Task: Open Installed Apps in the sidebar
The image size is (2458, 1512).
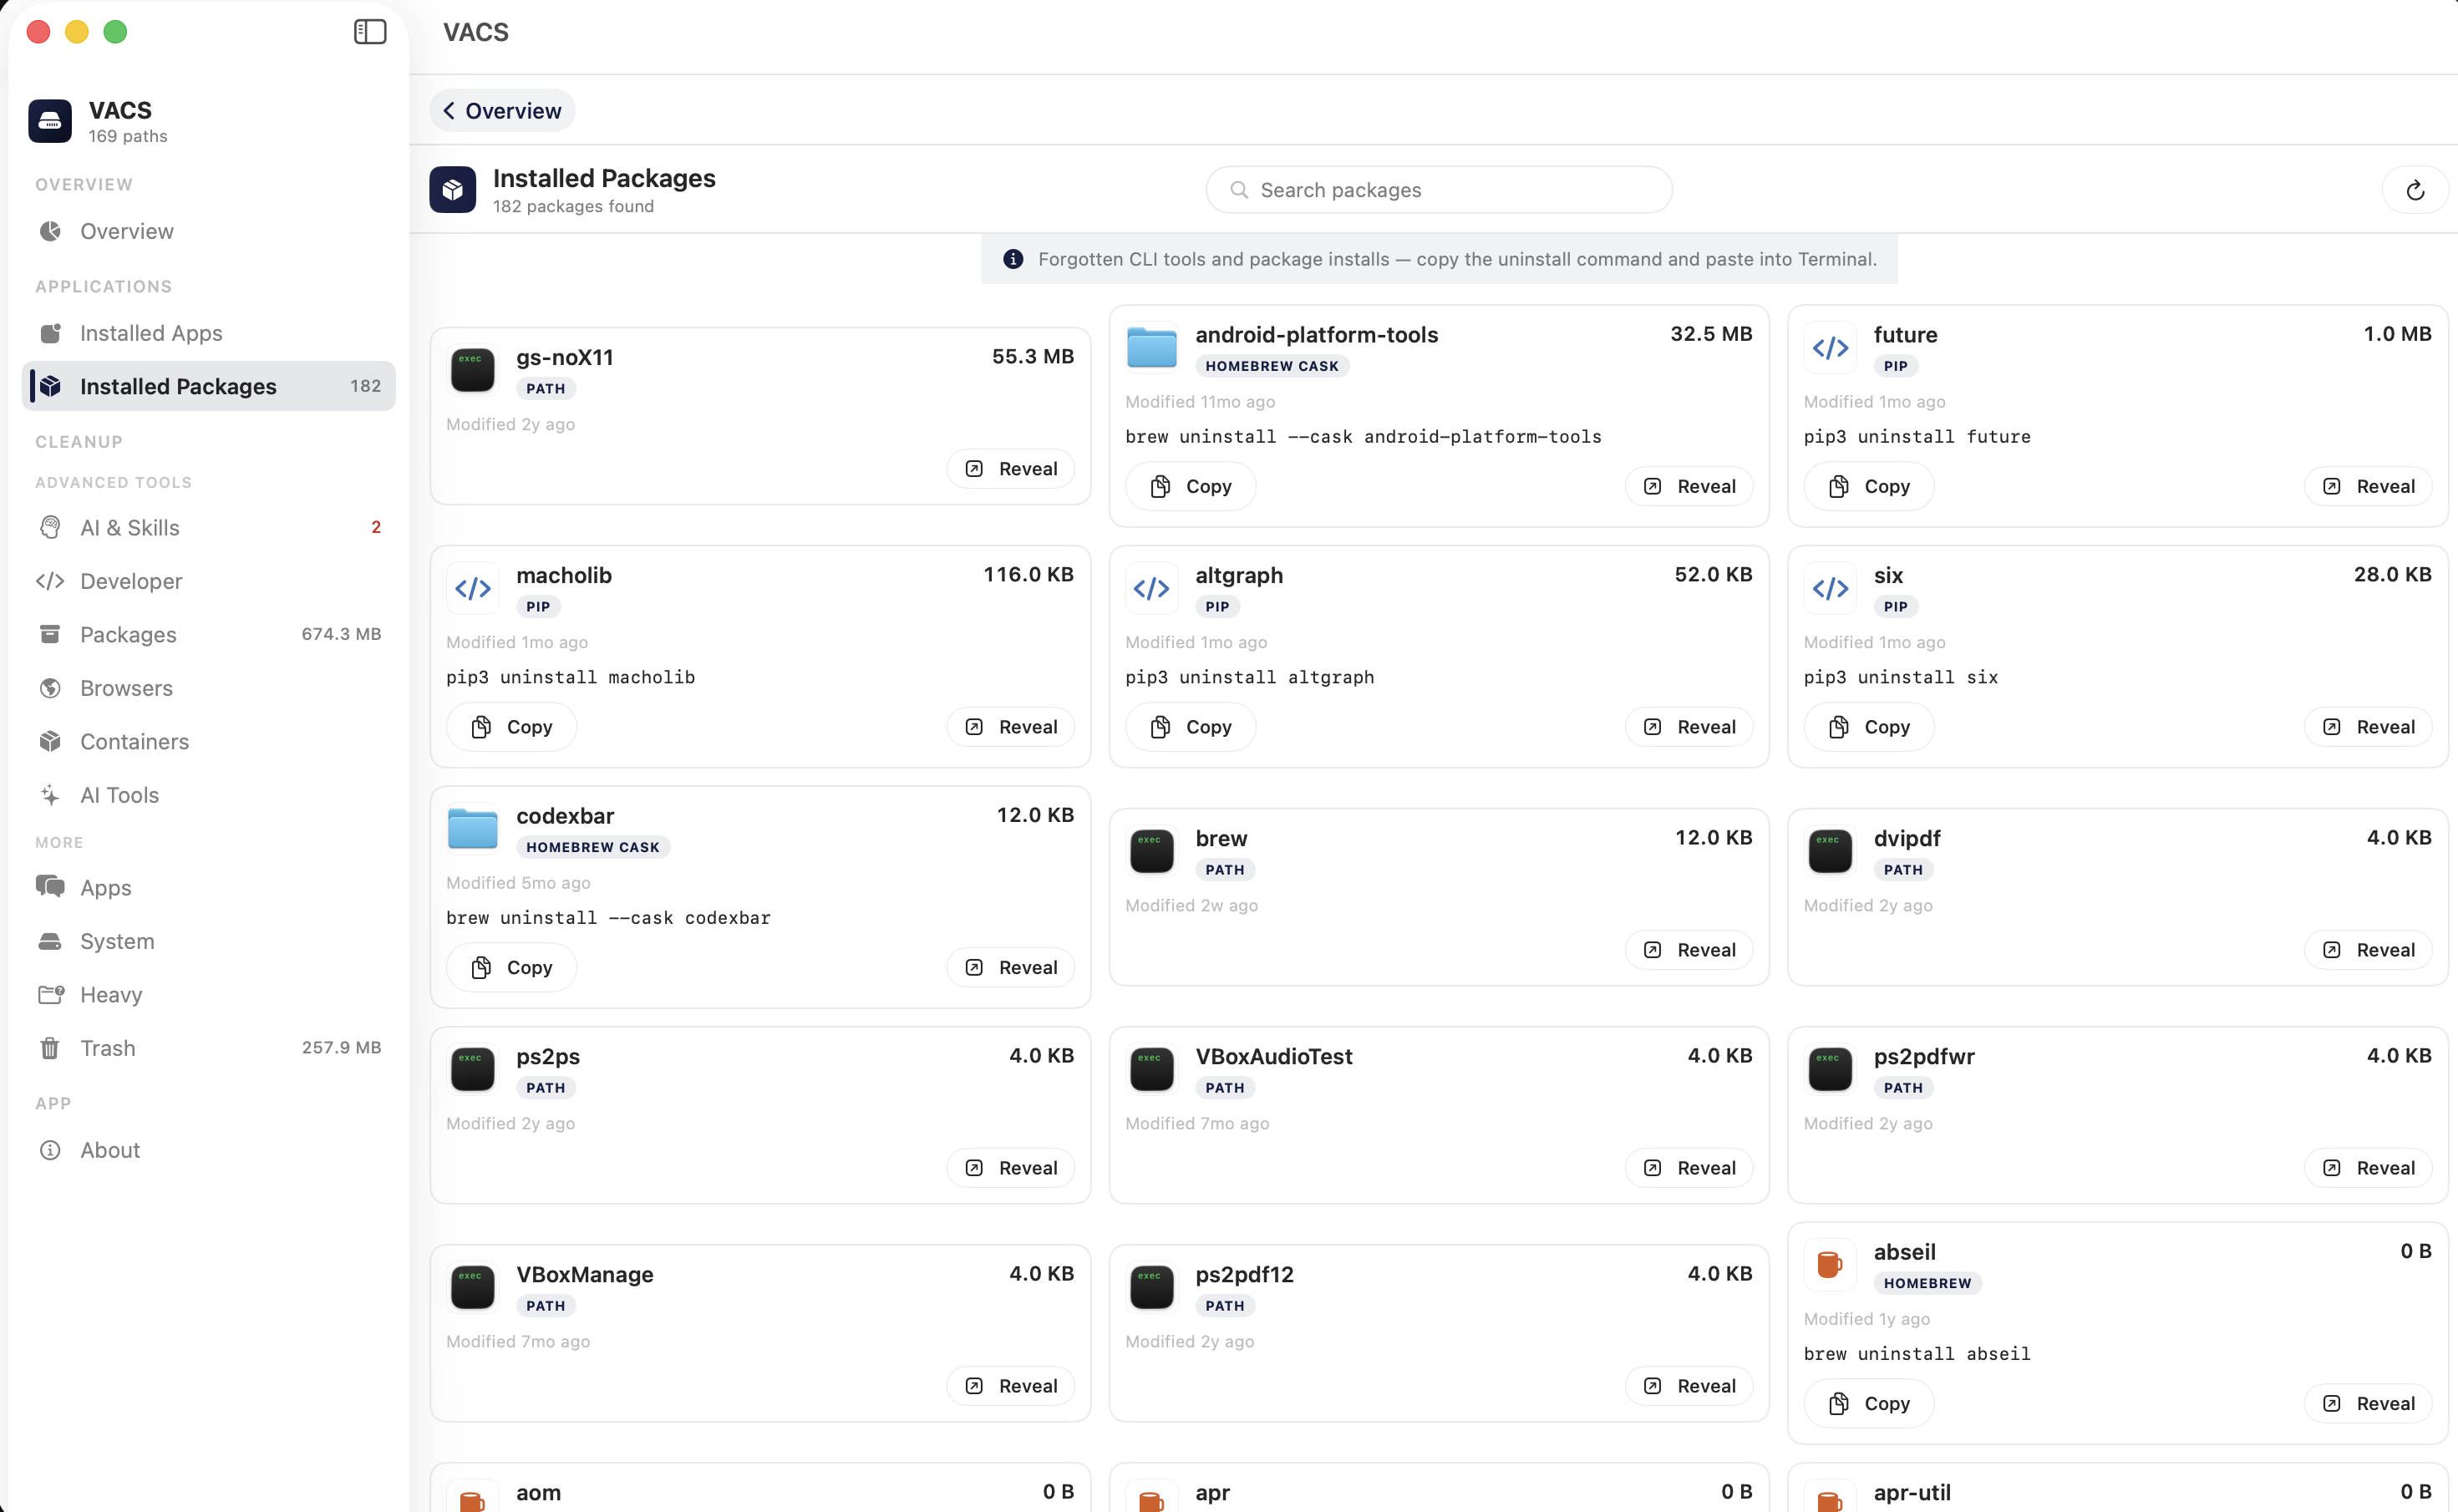Action: coord(209,333)
